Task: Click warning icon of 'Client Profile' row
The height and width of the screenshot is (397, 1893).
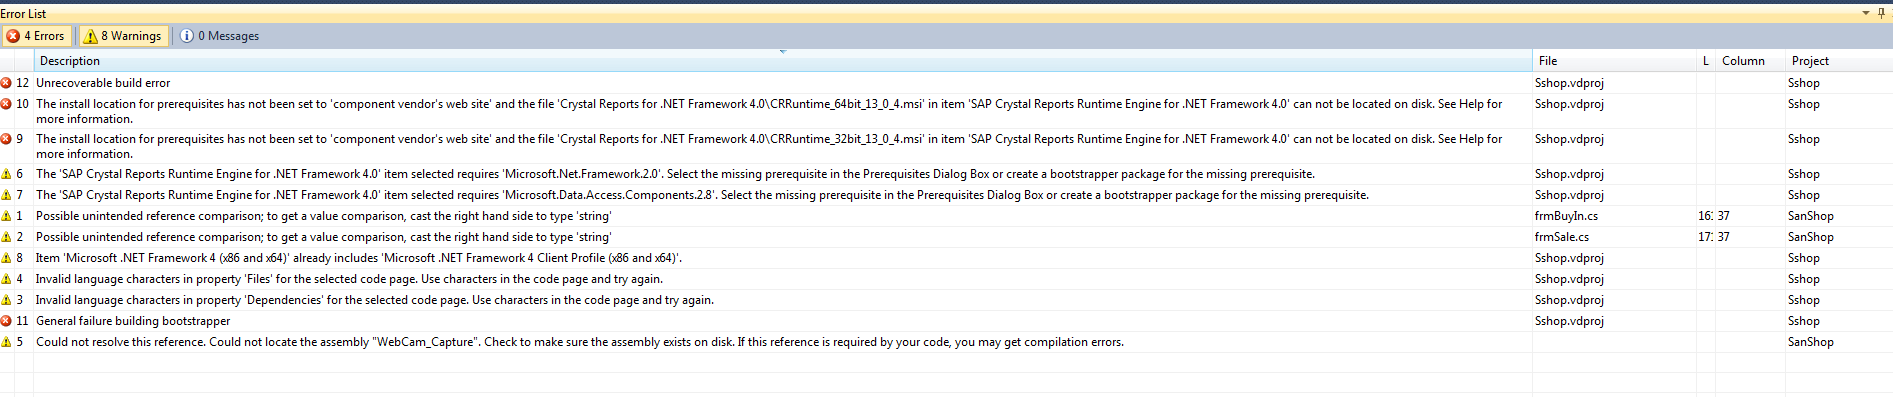Action: (7, 258)
